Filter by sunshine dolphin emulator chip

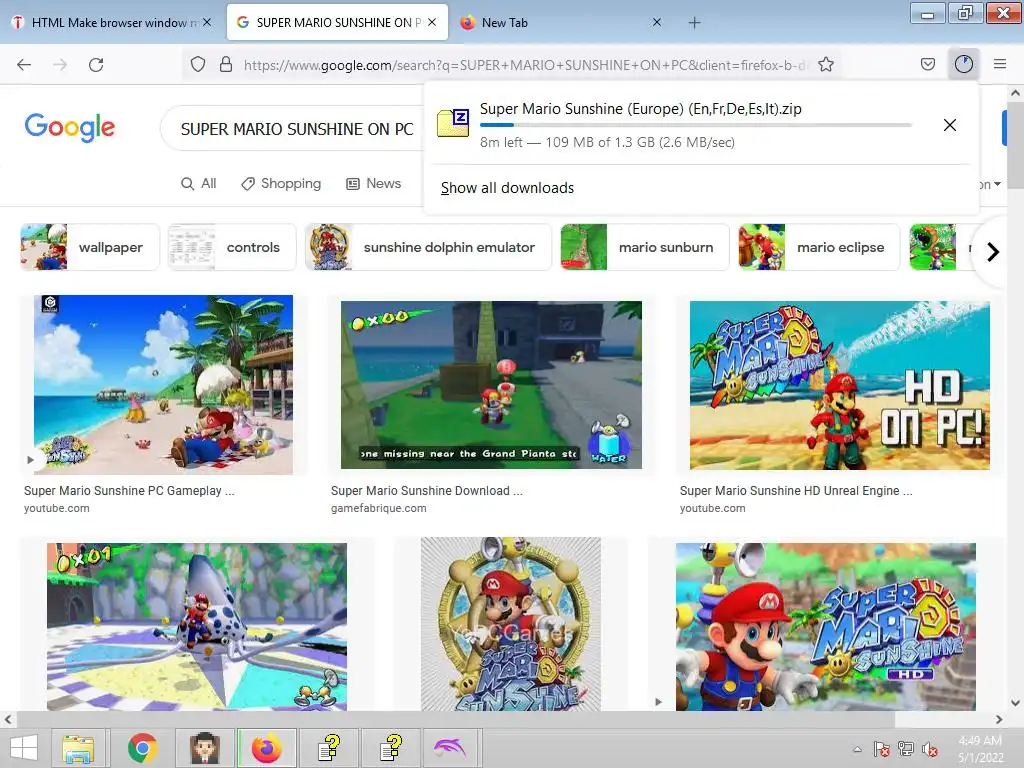click(428, 248)
